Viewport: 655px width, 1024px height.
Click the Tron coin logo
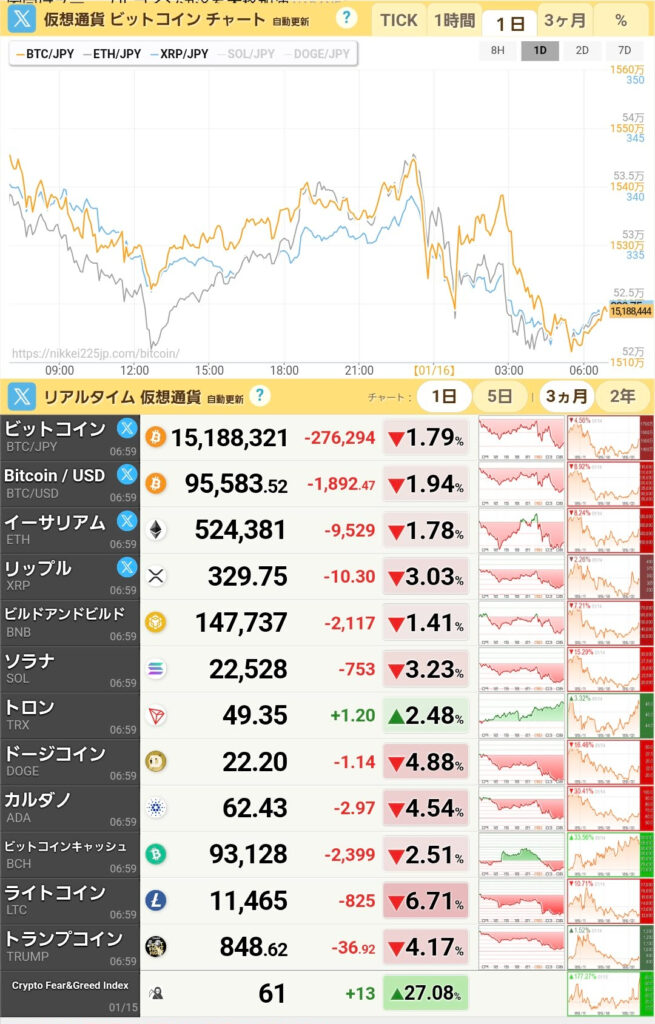pos(156,715)
